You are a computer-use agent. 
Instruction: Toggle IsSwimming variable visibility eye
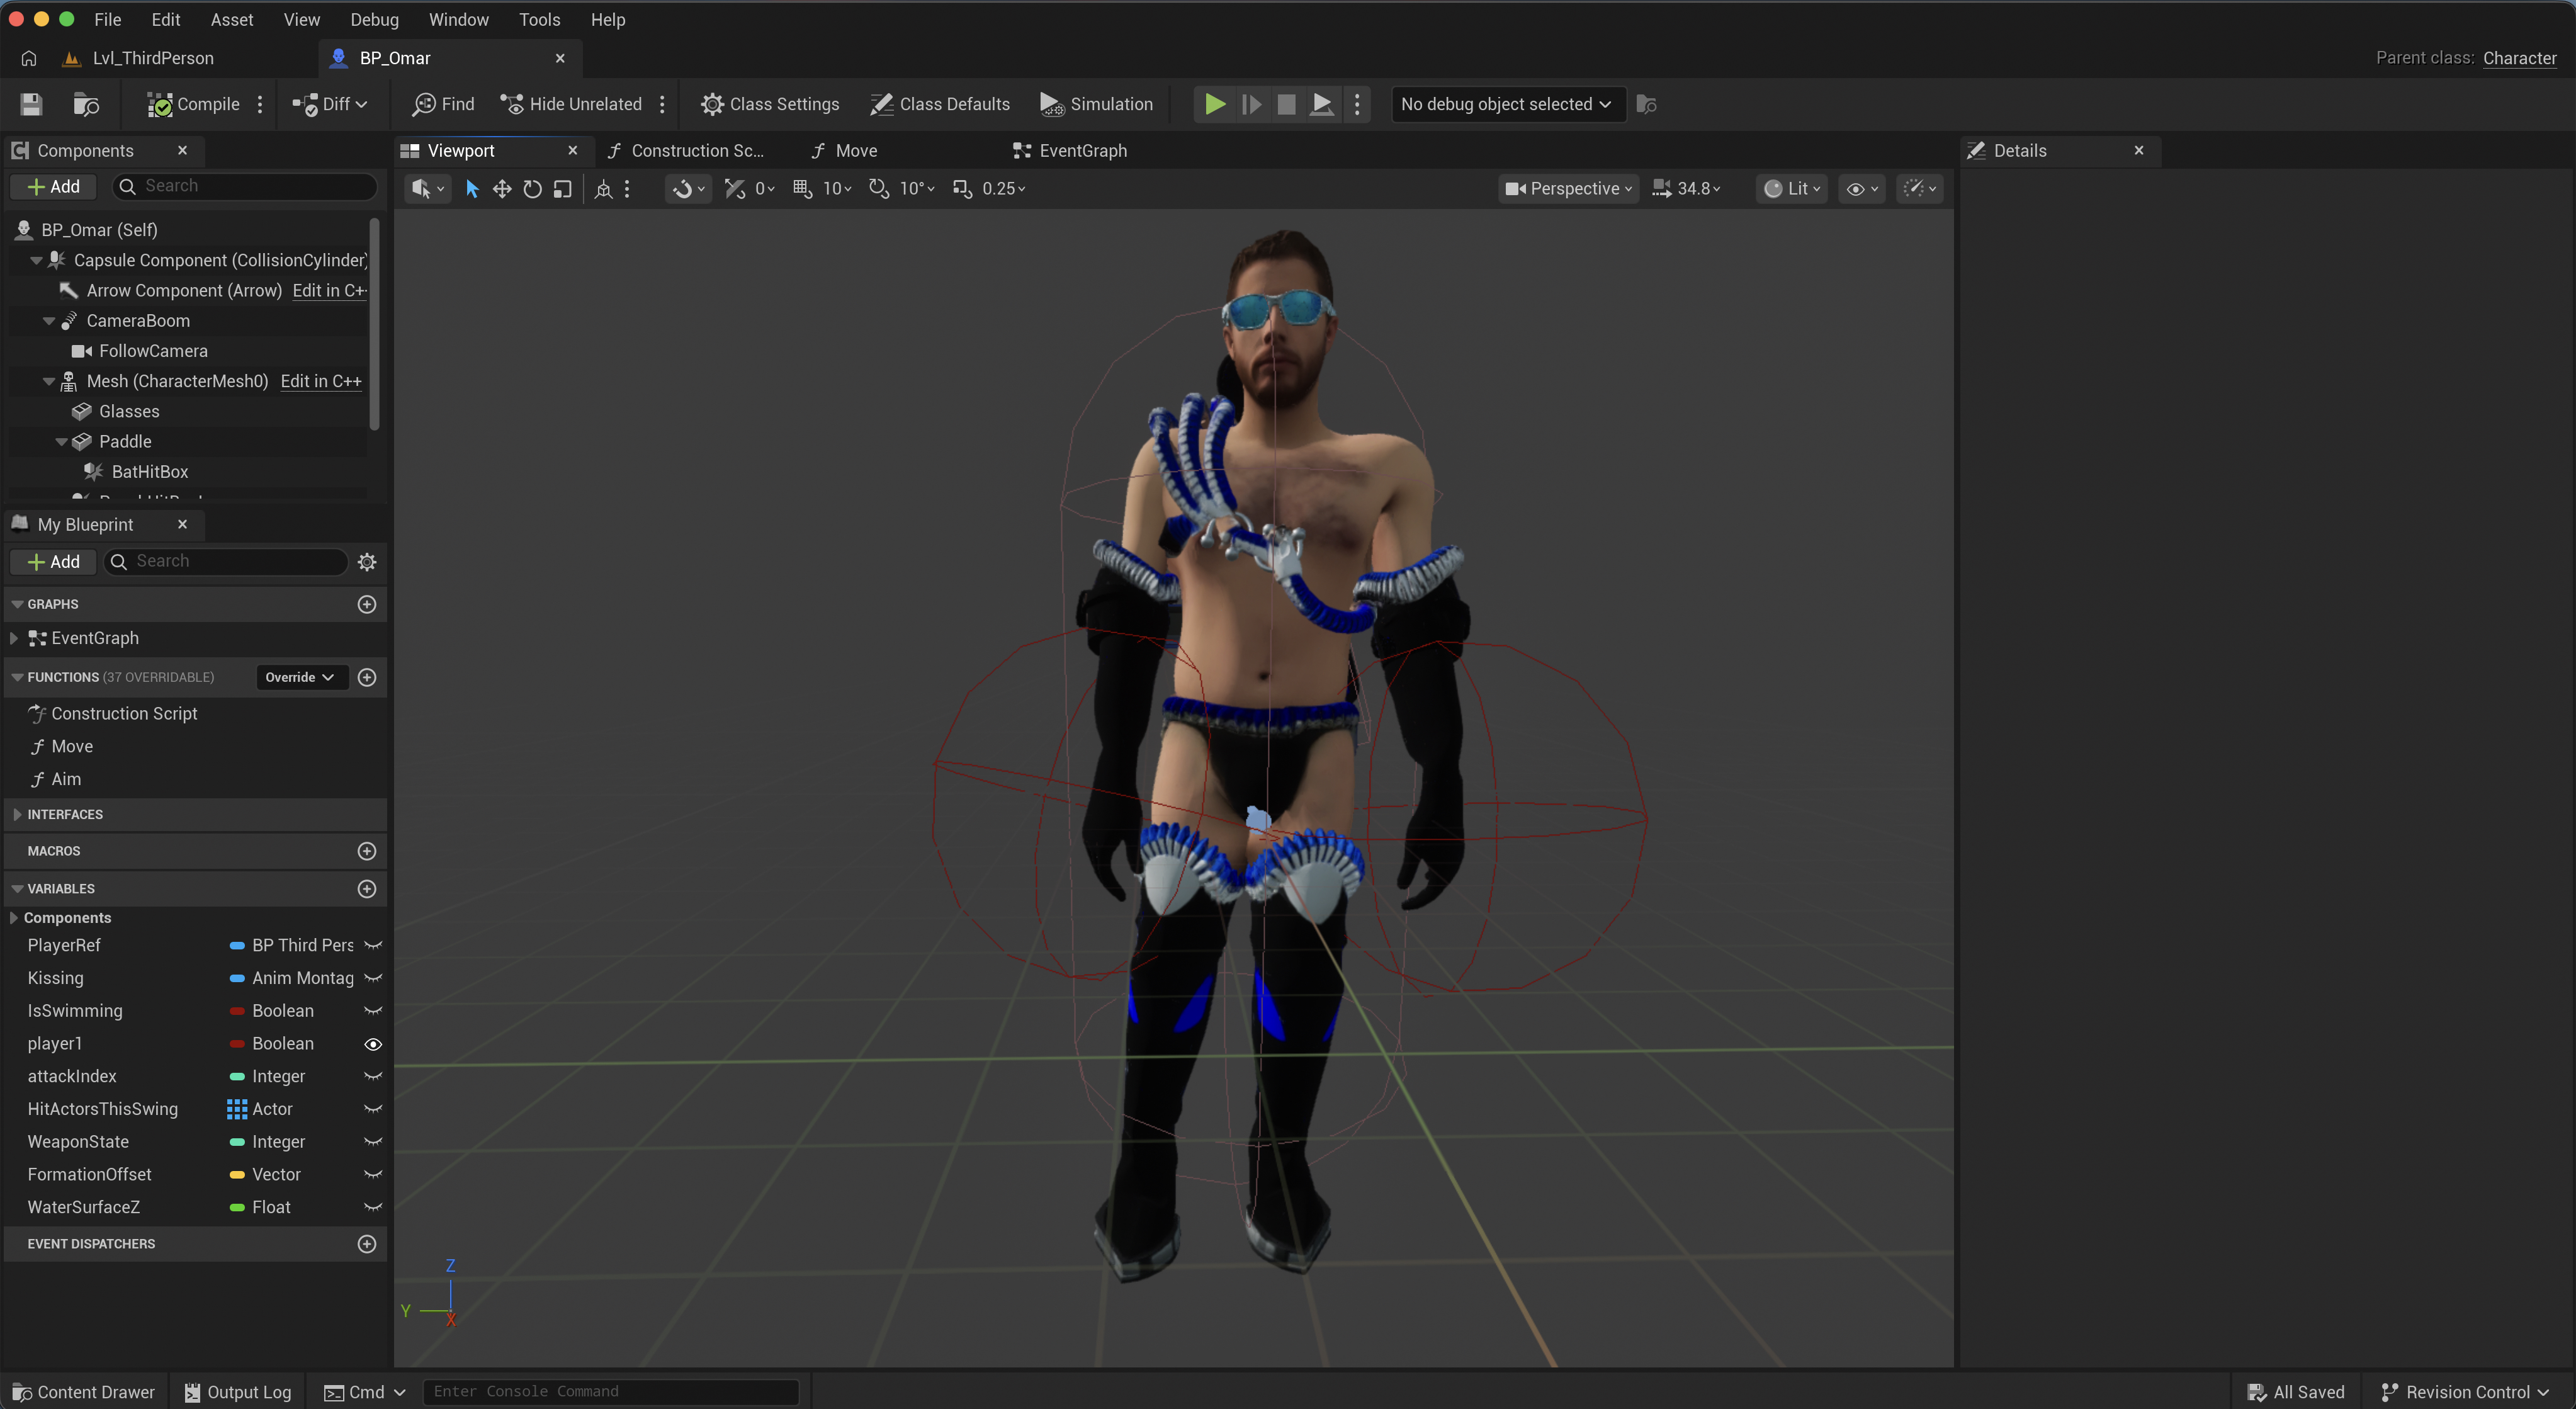[x=373, y=1011]
